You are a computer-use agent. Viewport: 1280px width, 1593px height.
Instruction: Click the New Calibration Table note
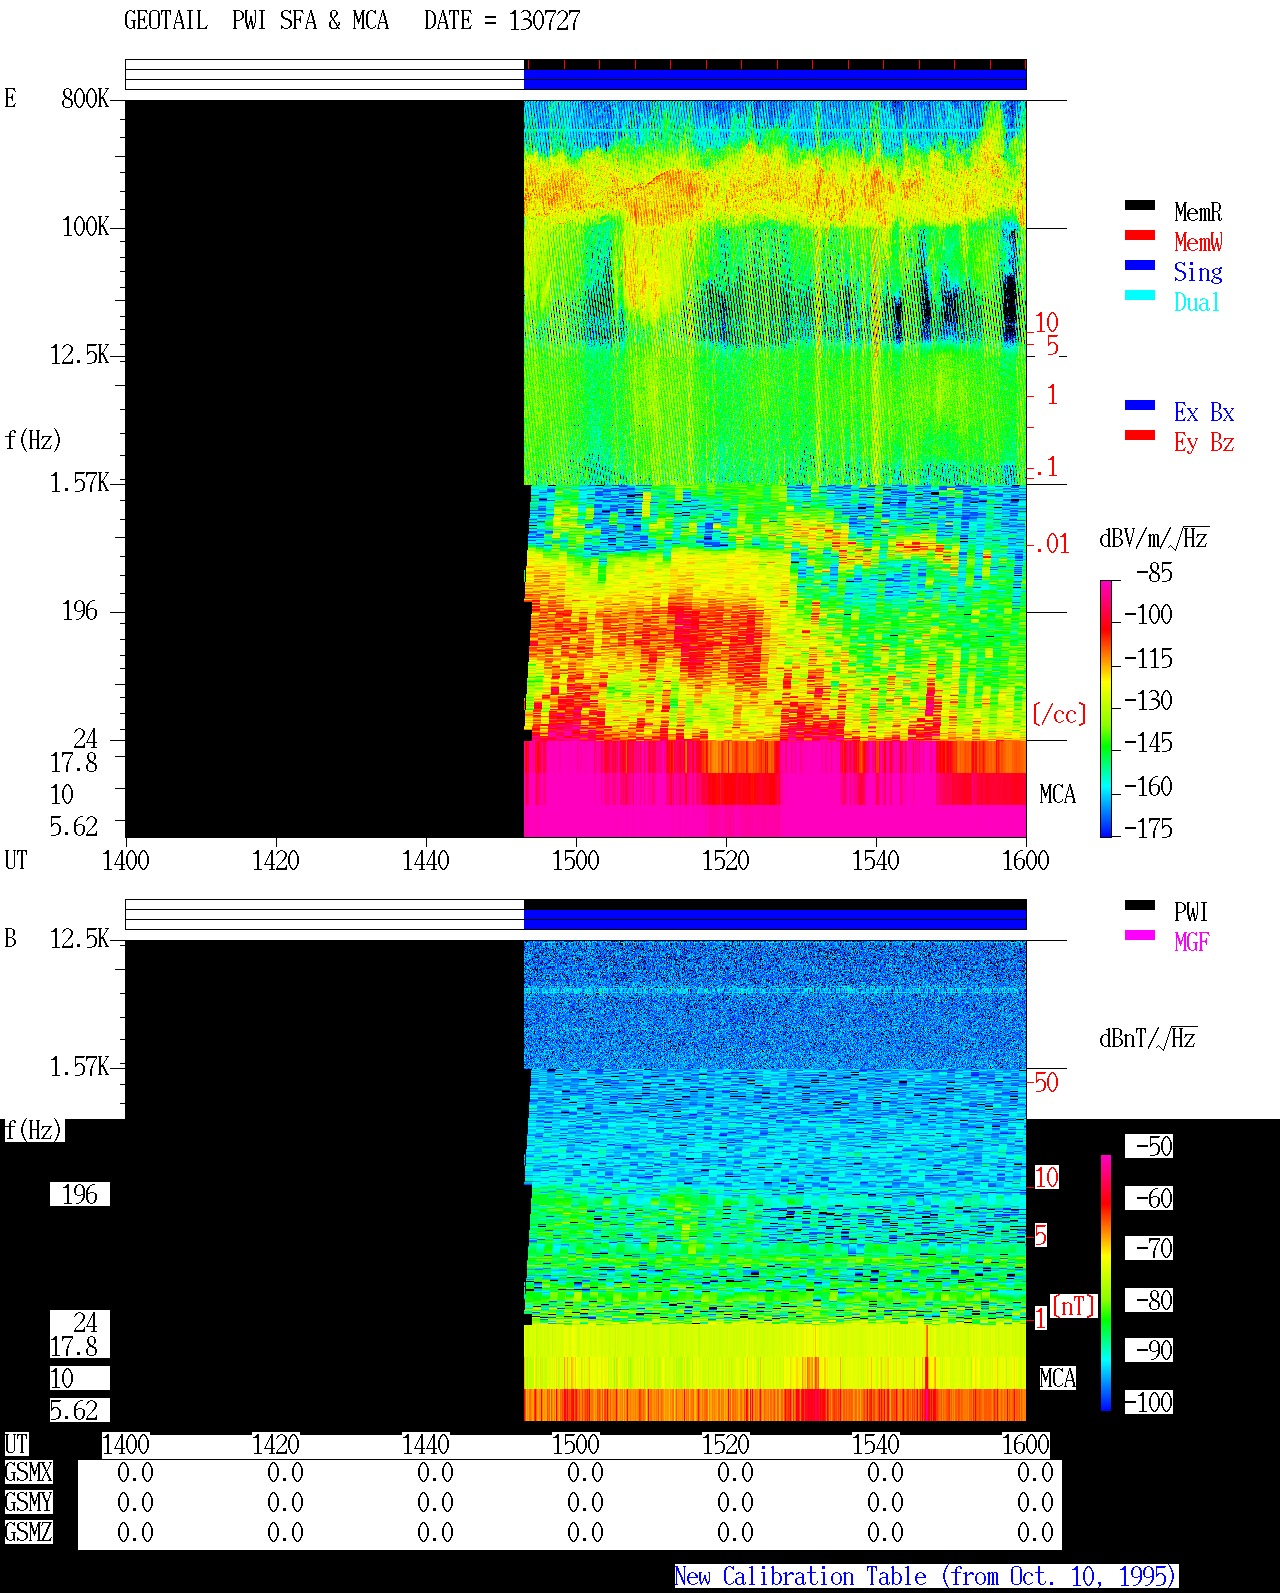[x=926, y=1577]
